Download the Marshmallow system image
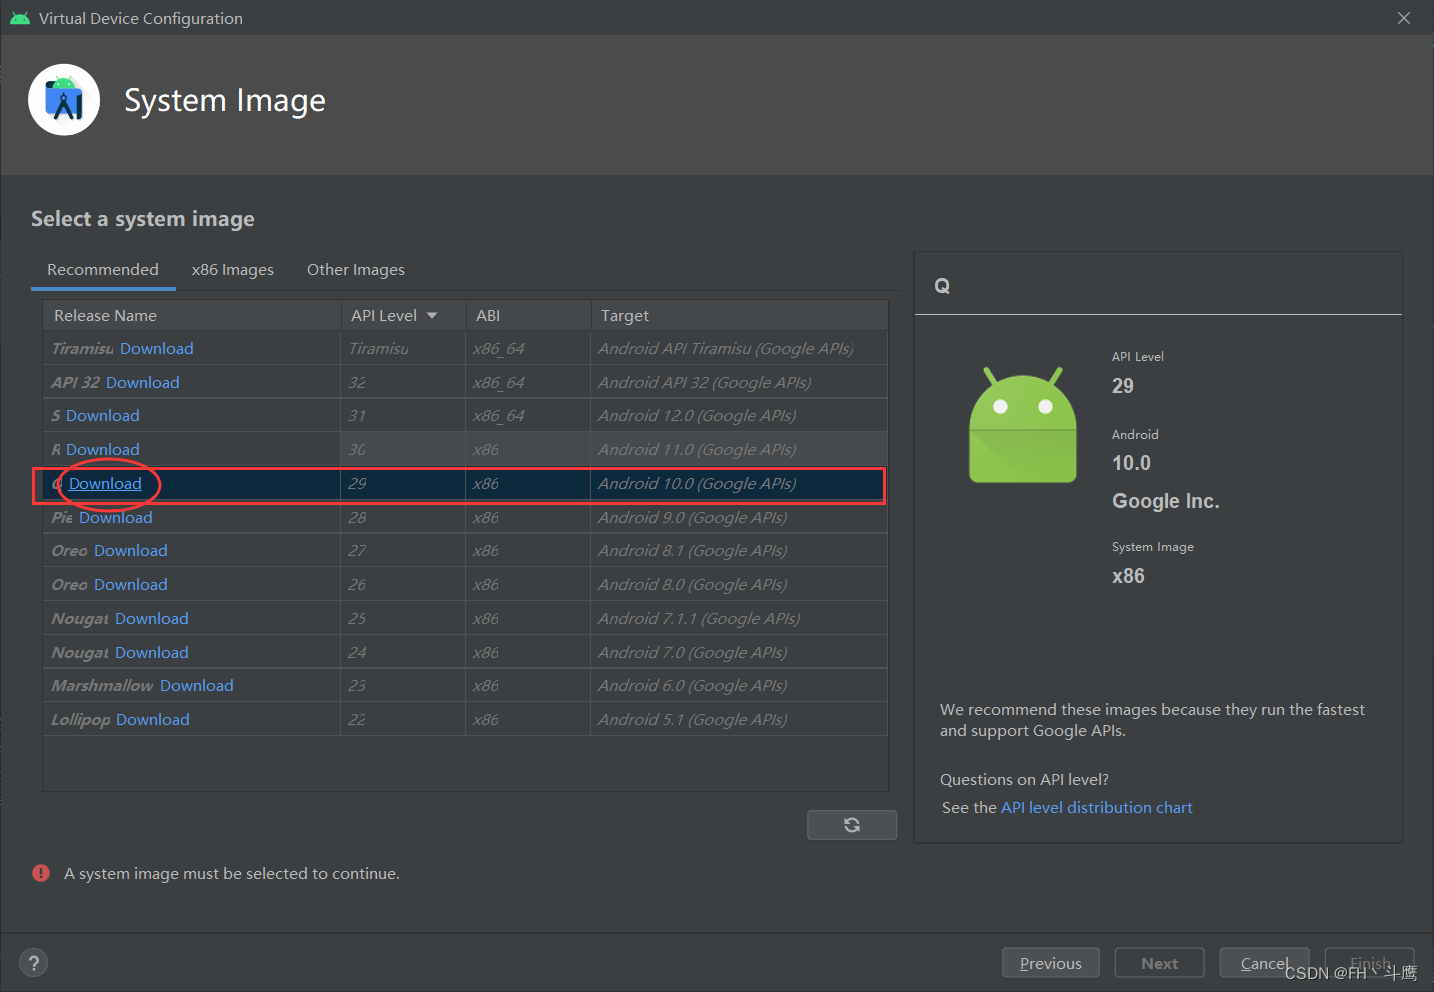This screenshot has width=1434, height=992. [197, 686]
